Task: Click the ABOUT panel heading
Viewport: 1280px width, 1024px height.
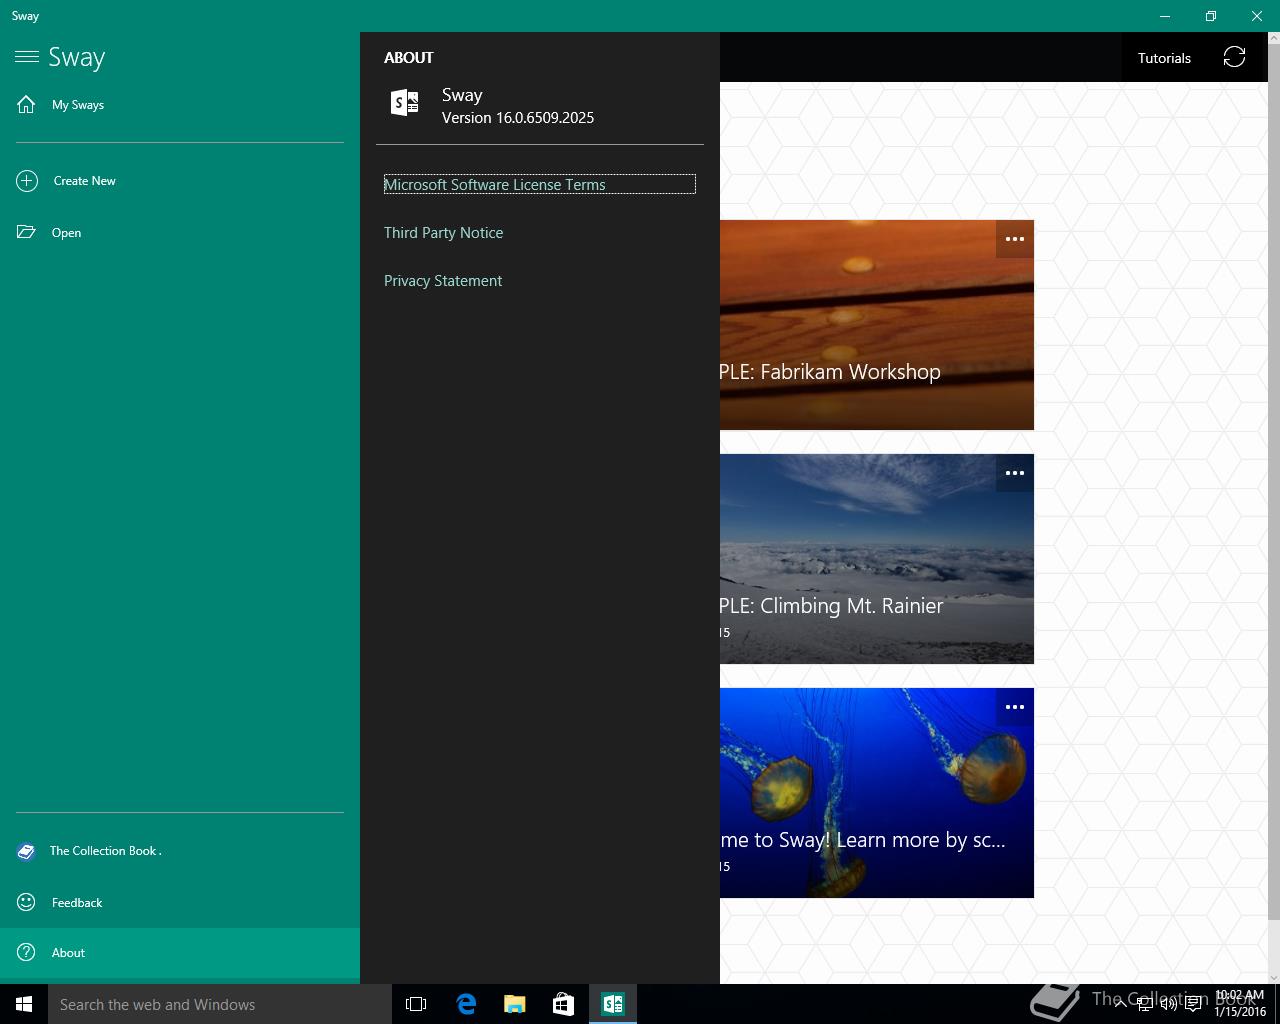Action: coord(409,58)
